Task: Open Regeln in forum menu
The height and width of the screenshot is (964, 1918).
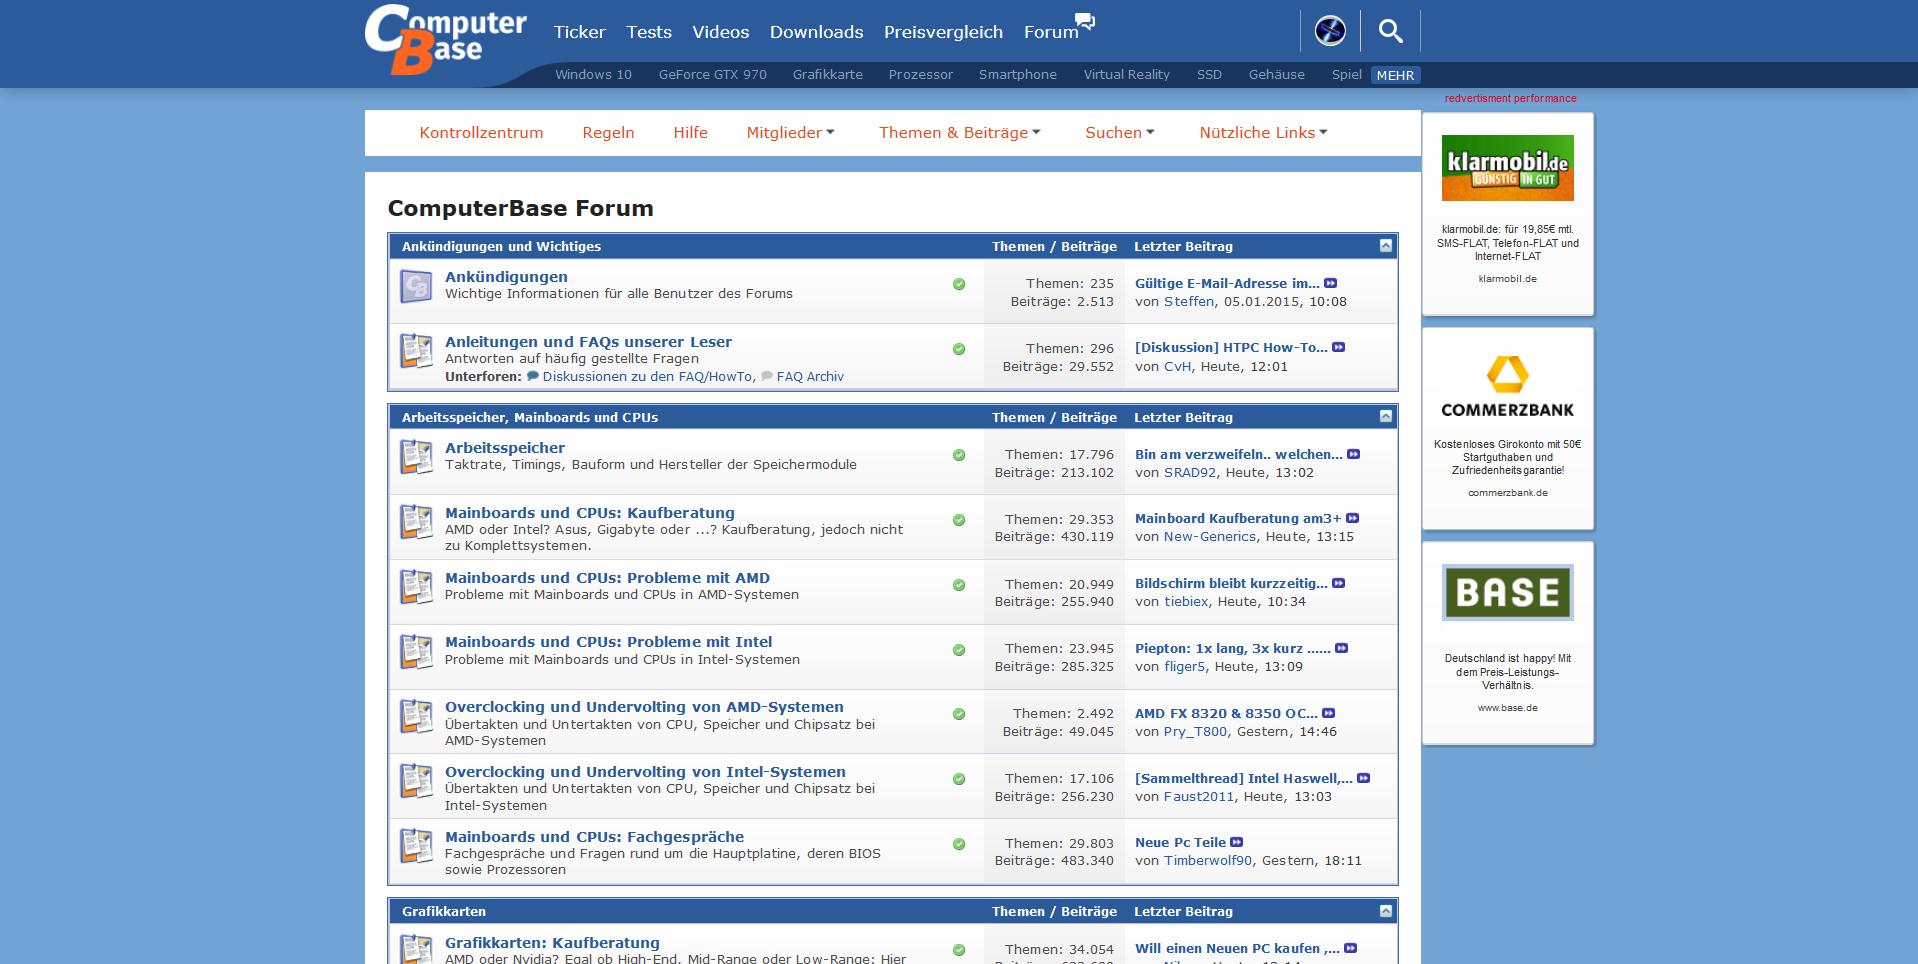Action: 608,133
